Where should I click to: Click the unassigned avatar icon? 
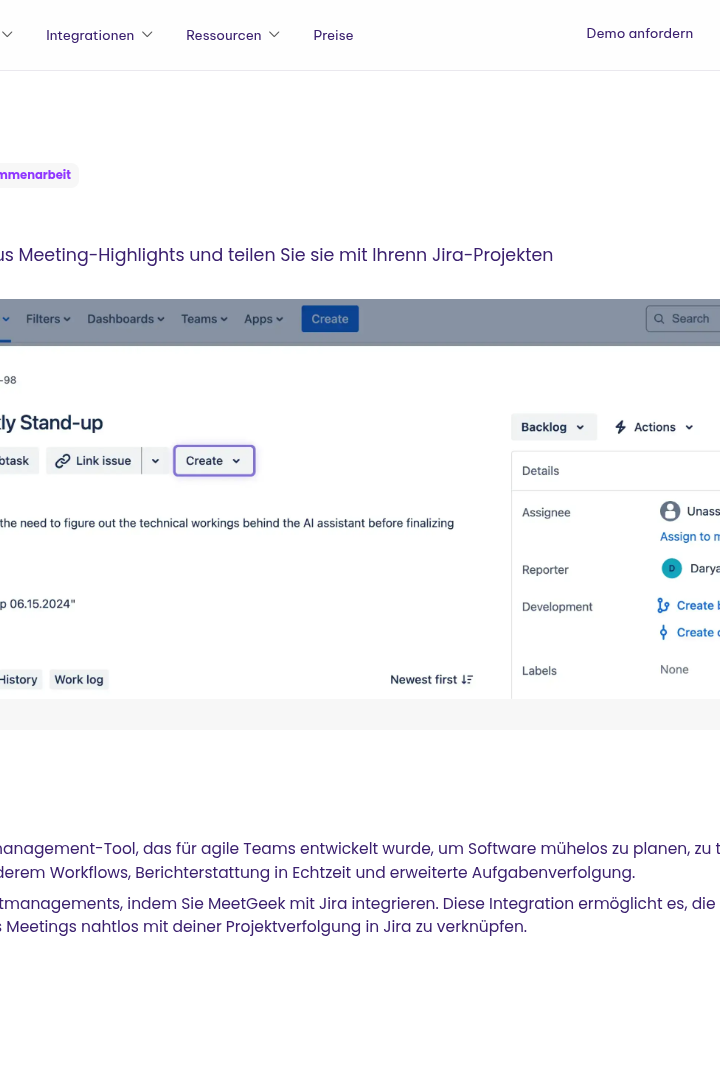tap(670, 511)
